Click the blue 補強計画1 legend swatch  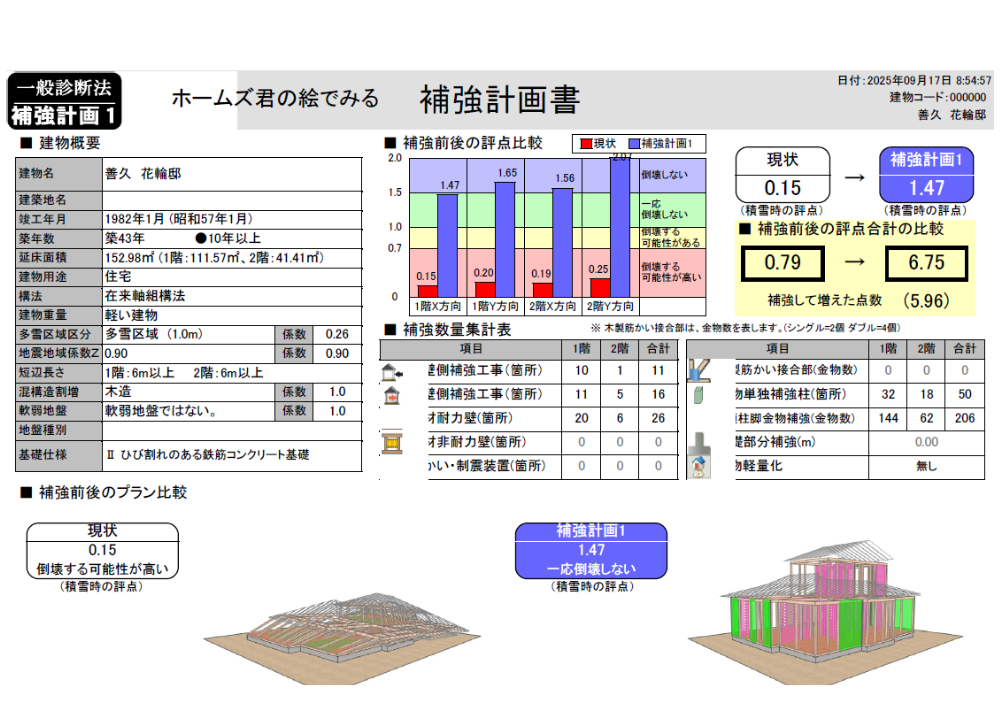[633, 144]
